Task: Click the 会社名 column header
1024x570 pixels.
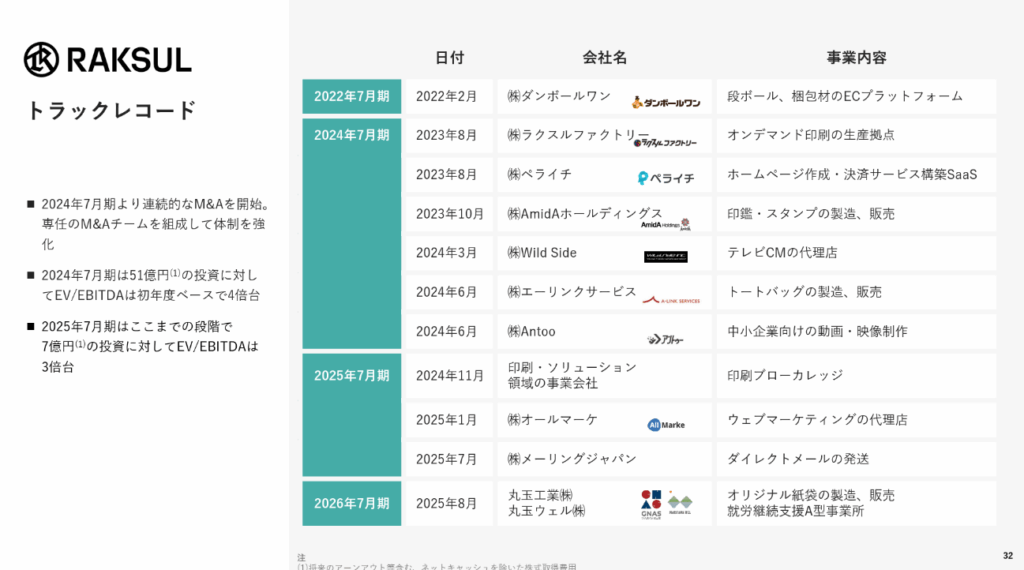Action: click(x=605, y=57)
